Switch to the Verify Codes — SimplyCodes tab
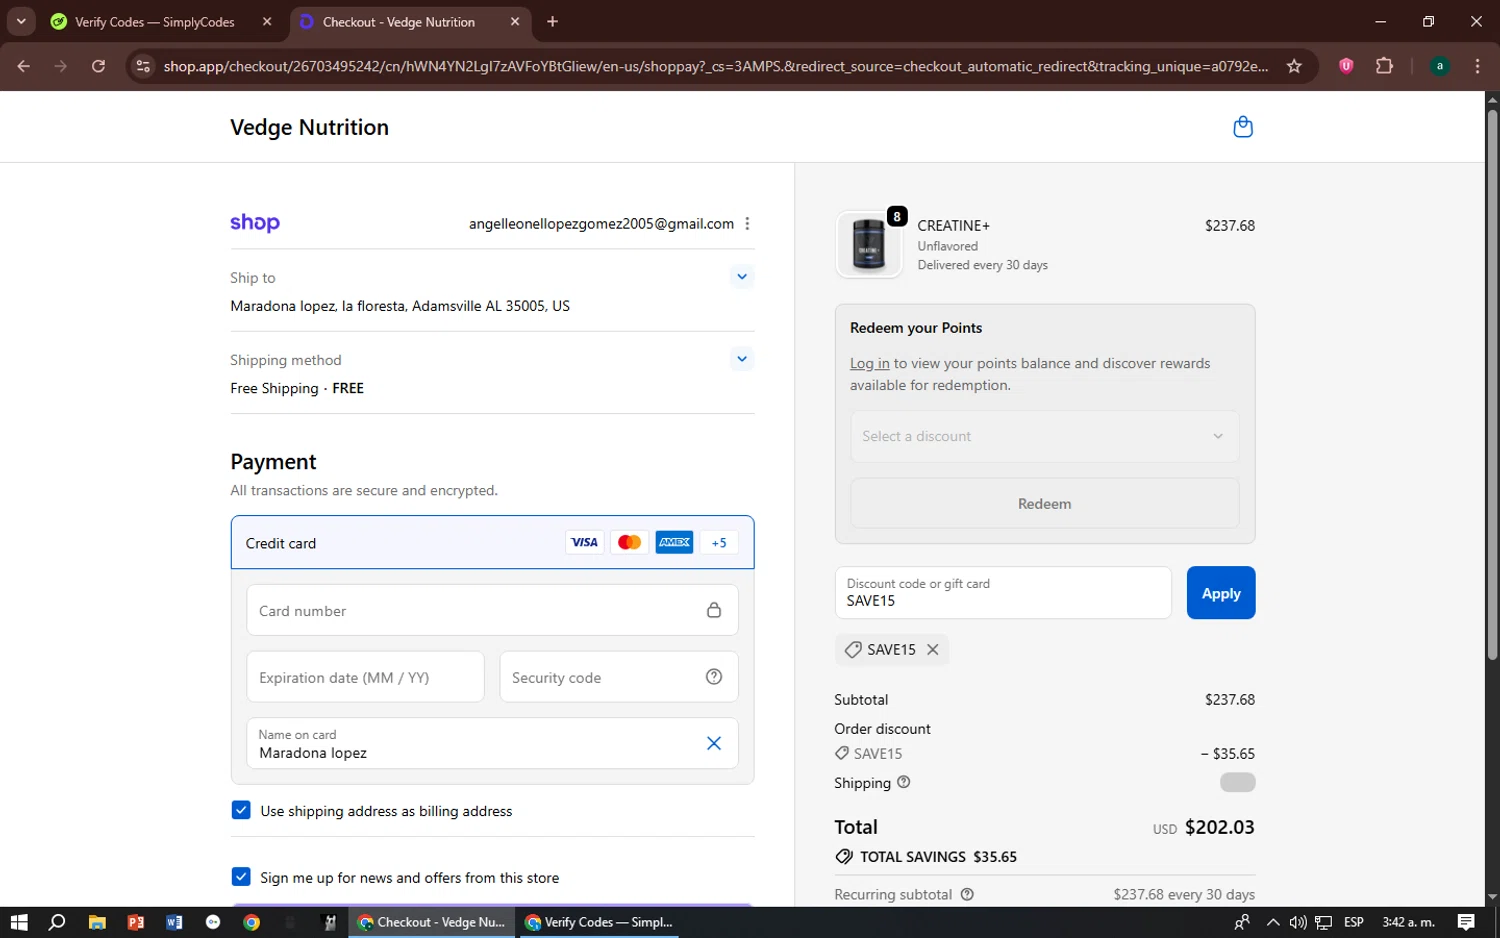 (154, 22)
